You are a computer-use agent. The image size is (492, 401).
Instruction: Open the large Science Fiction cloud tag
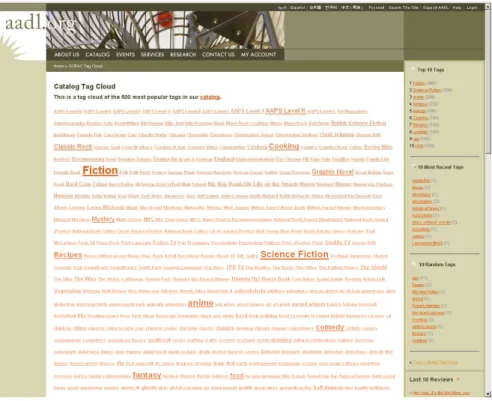[x=294, y=254]
